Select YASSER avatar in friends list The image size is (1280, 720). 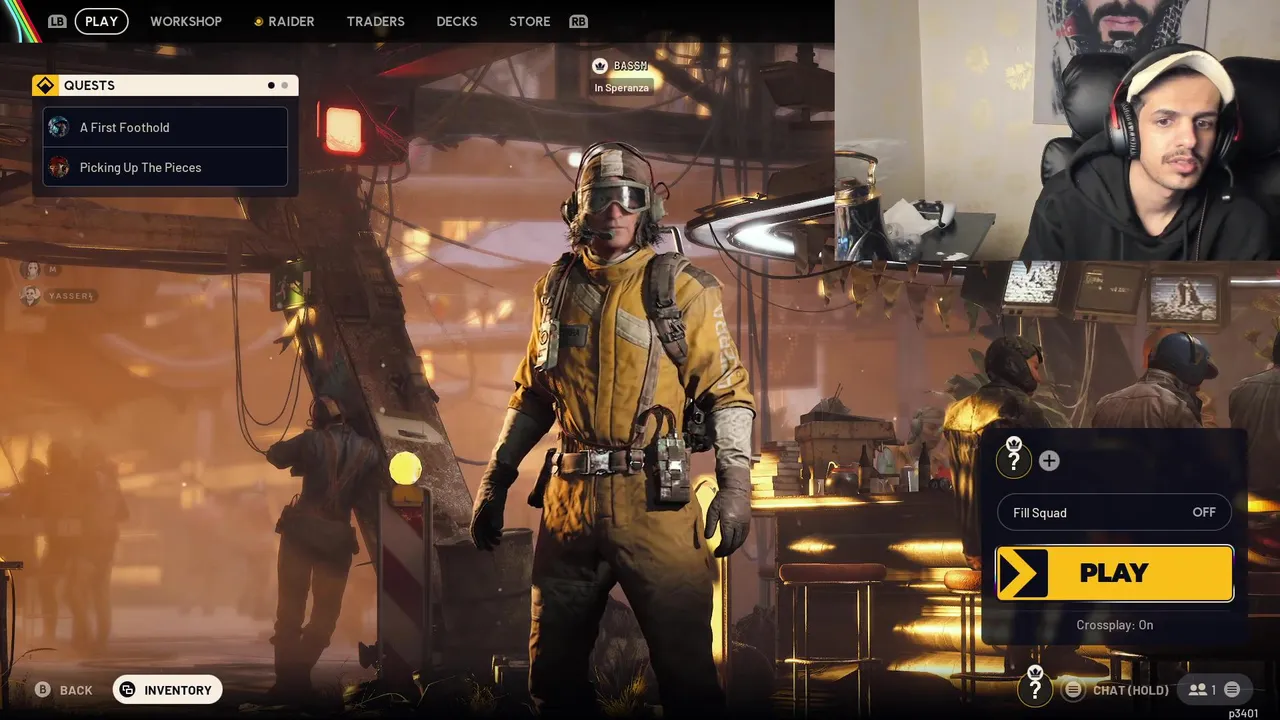tap(32, 296)
